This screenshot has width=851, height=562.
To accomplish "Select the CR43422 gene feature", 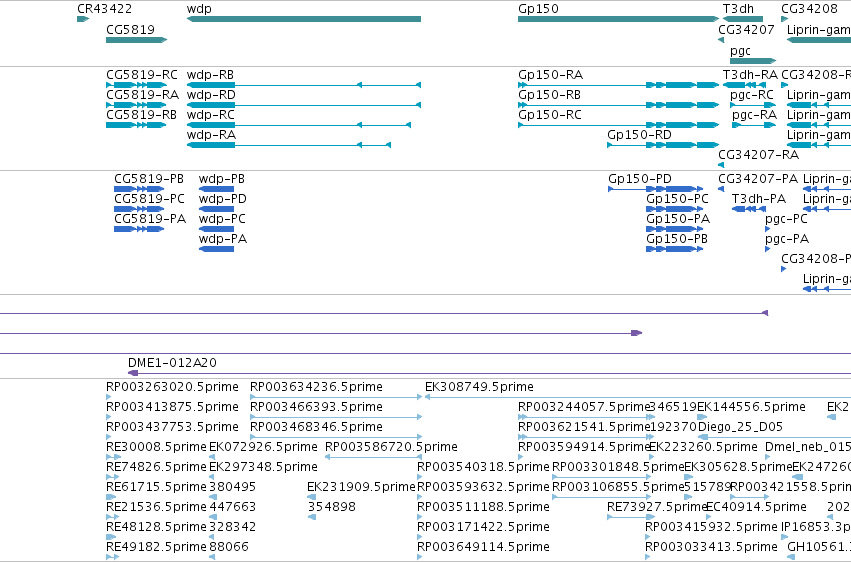I will click(x=83, y=19).
